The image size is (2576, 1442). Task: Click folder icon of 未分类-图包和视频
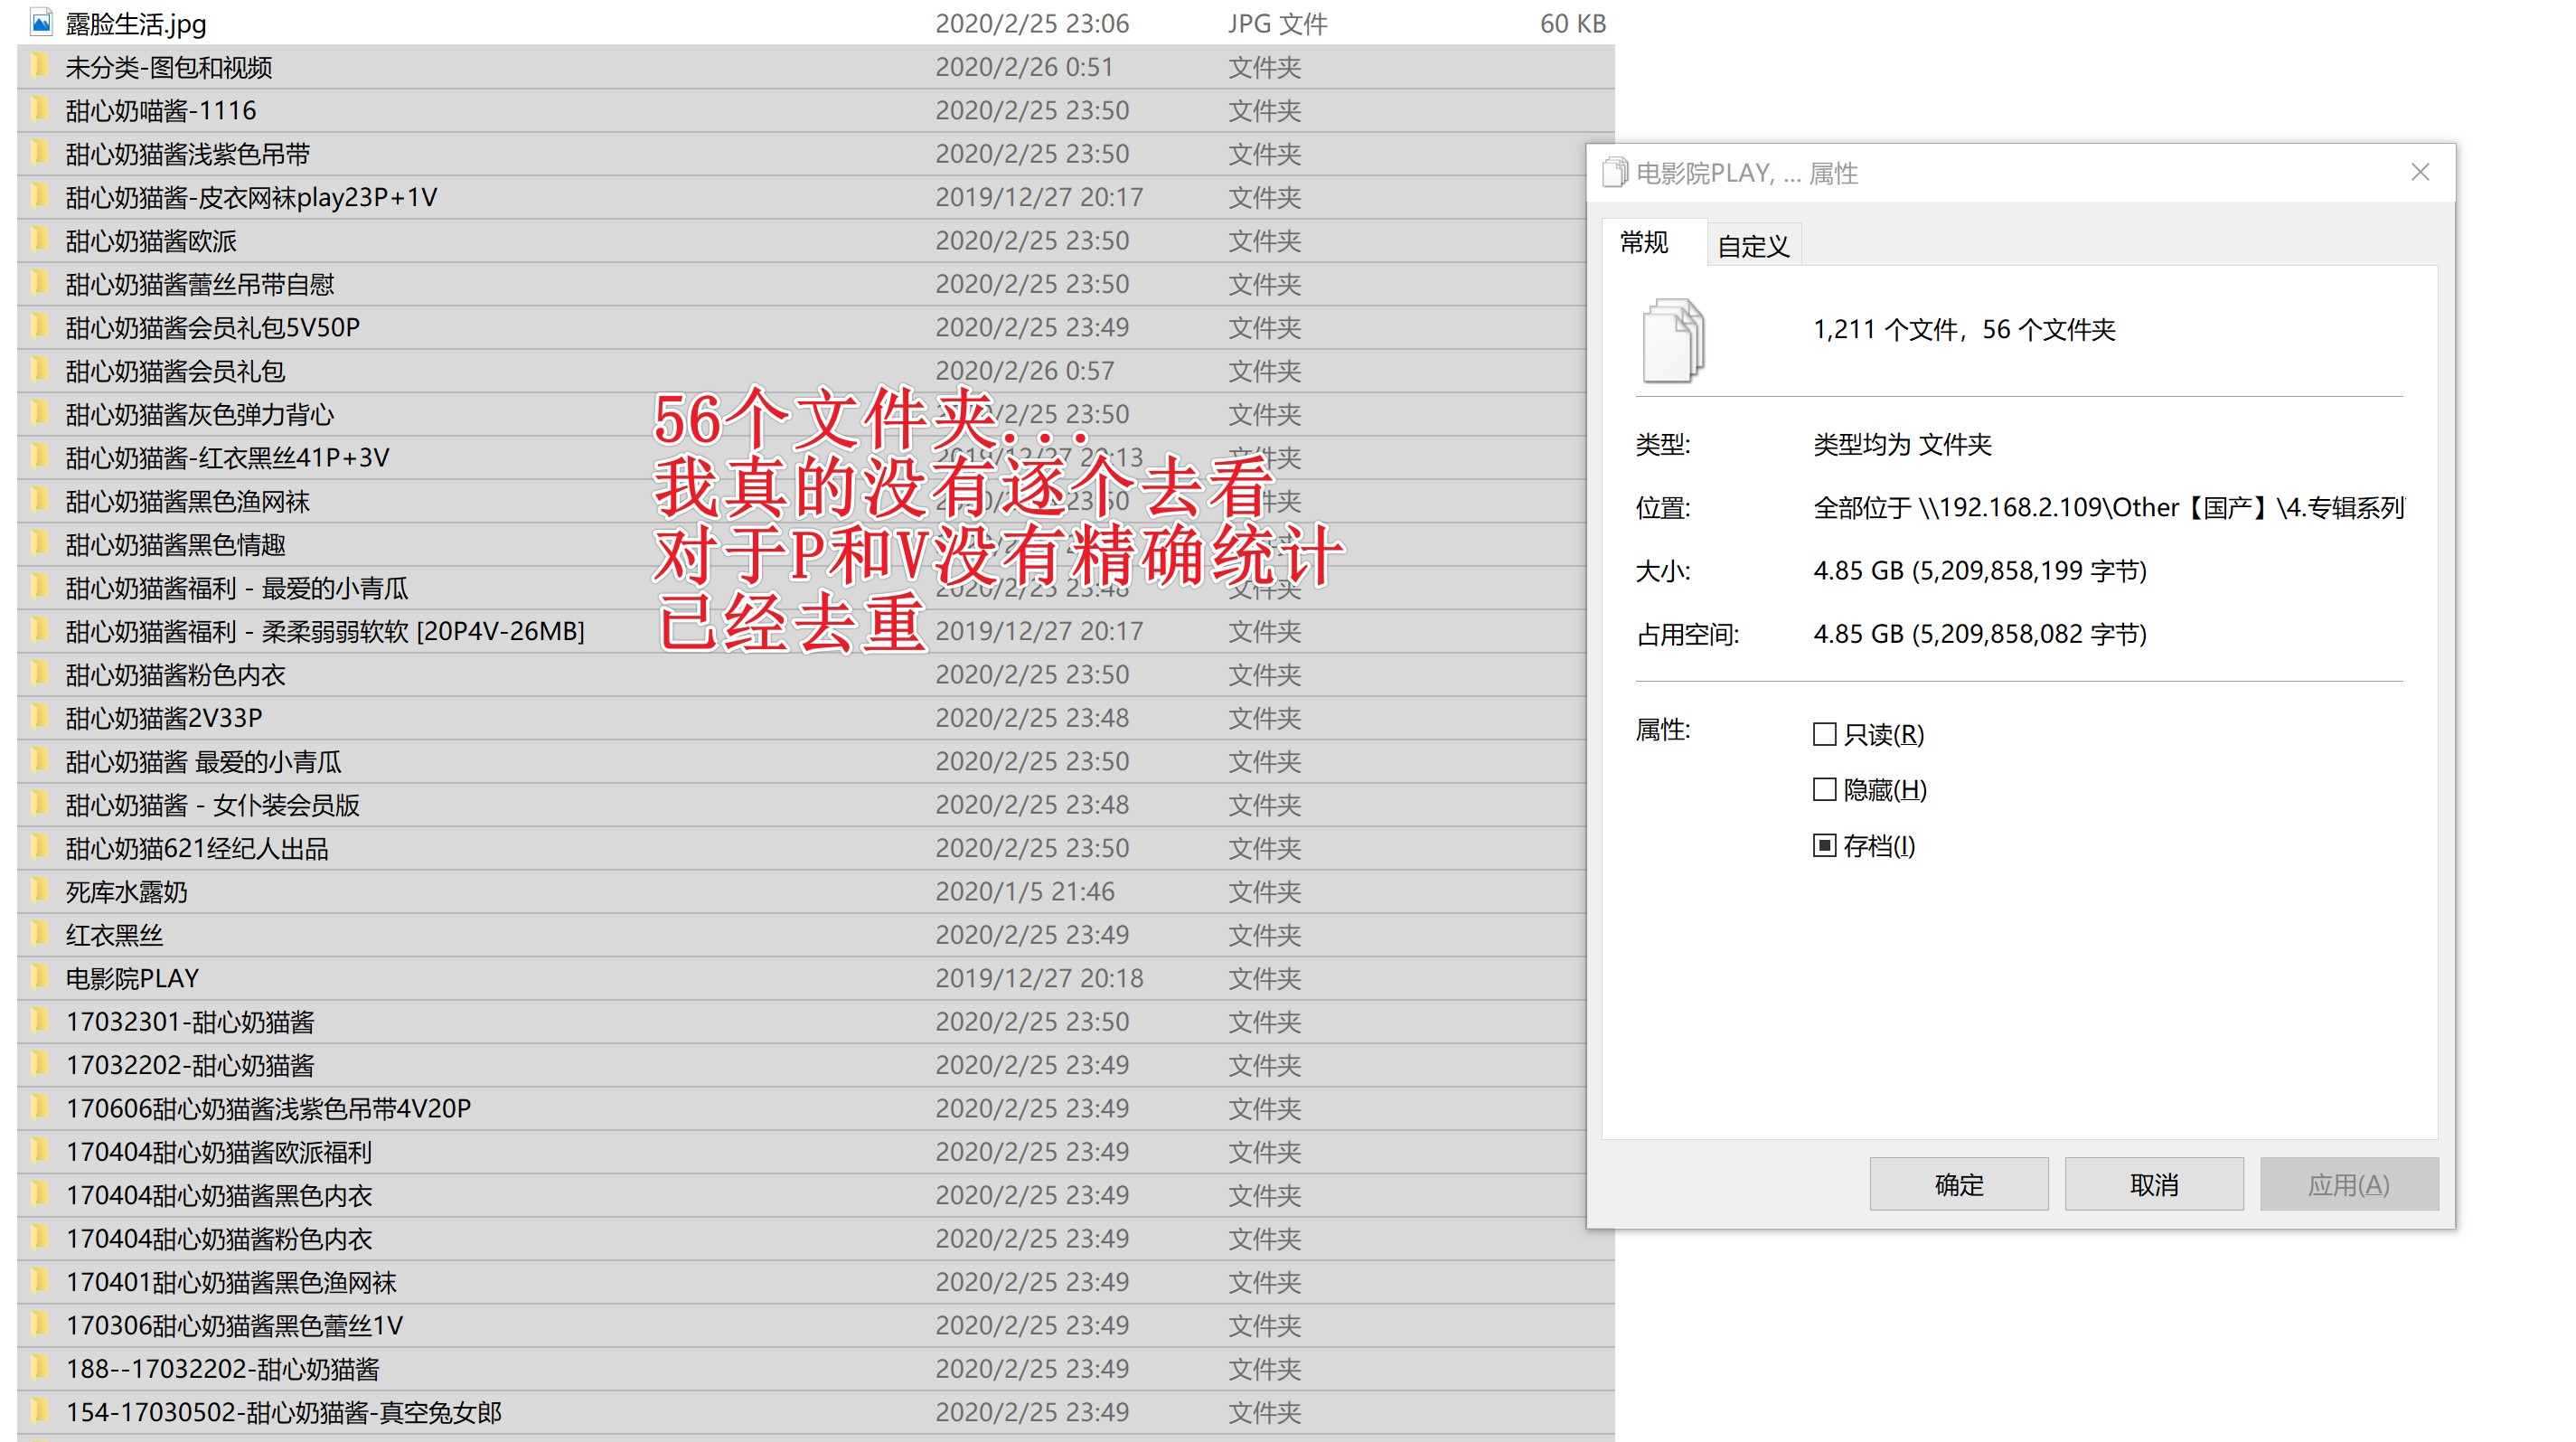(x=41, y=66)
